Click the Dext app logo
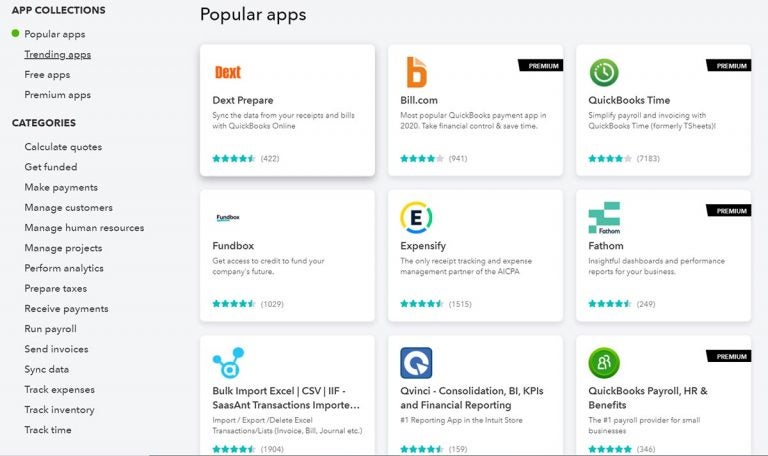 (x=228, y=72)
